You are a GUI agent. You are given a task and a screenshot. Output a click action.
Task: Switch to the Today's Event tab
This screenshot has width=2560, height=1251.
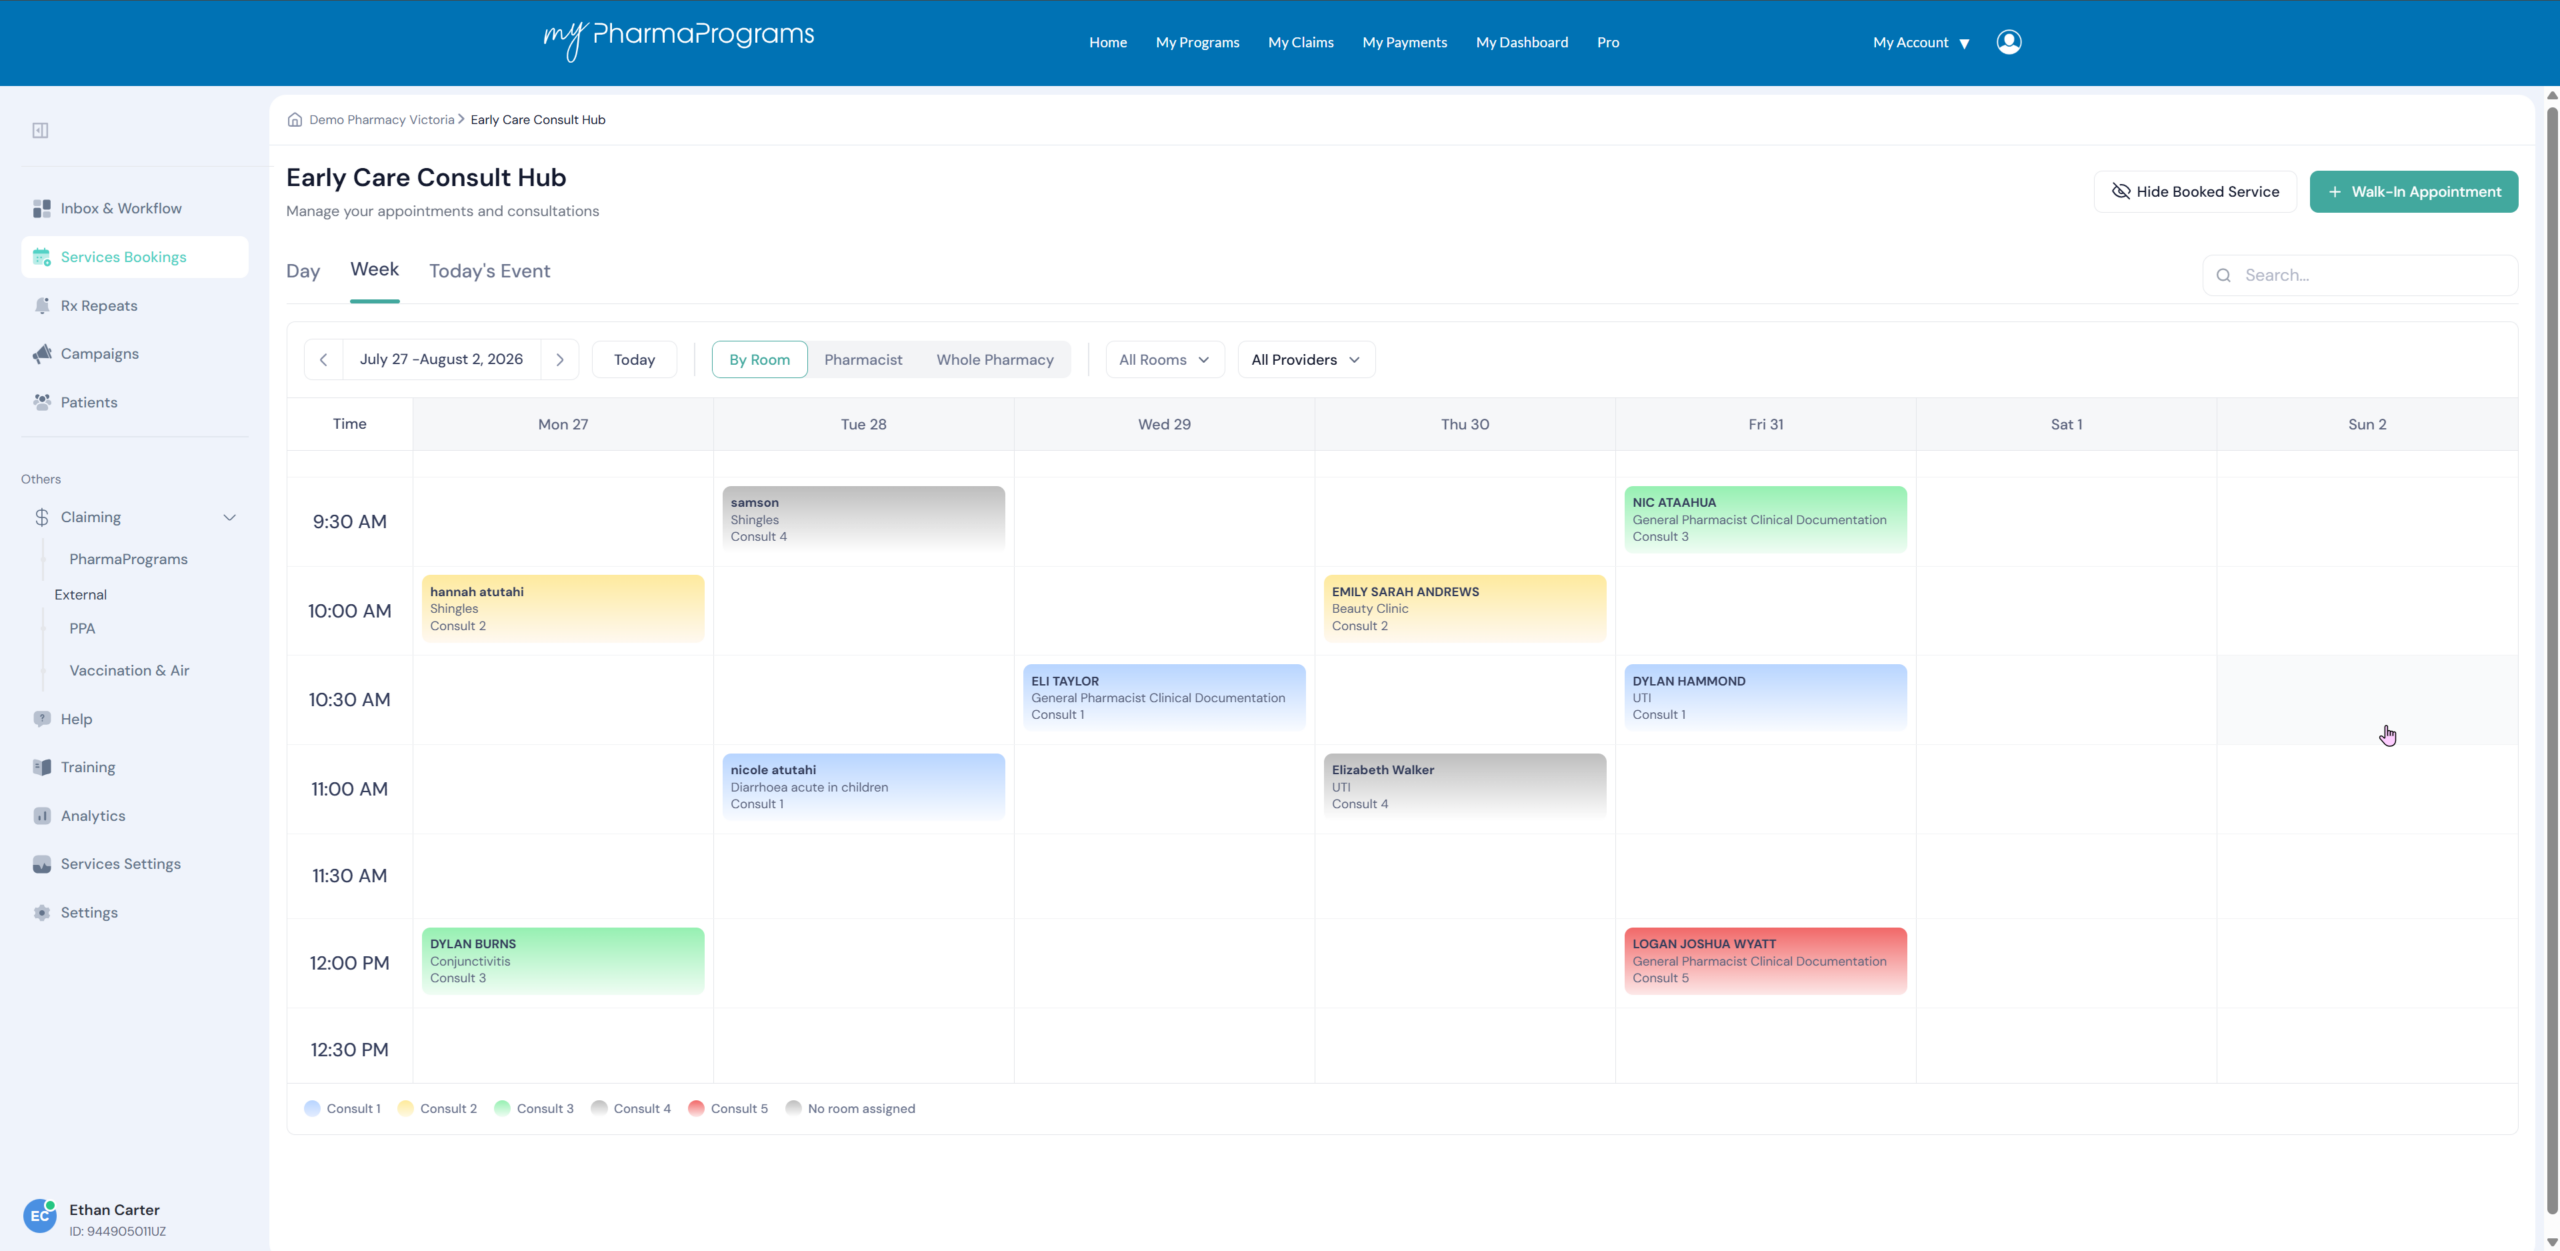pyautogui.click(x=489, y=271)
